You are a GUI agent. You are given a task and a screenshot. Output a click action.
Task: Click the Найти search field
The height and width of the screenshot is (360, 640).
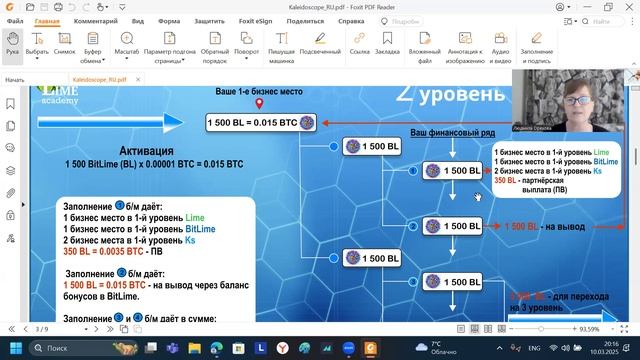click(602, 21)
